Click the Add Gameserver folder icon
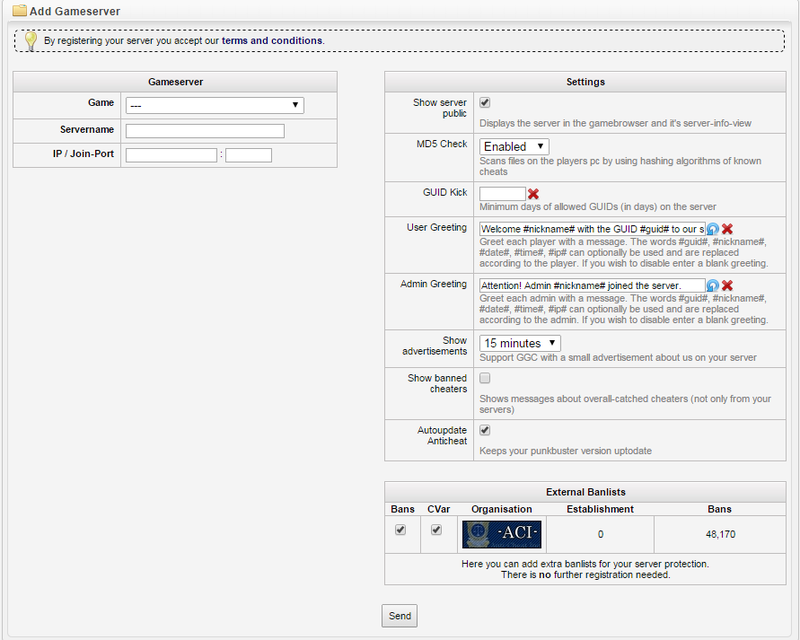This screenshot has width=800, height=640. point(18,10)
